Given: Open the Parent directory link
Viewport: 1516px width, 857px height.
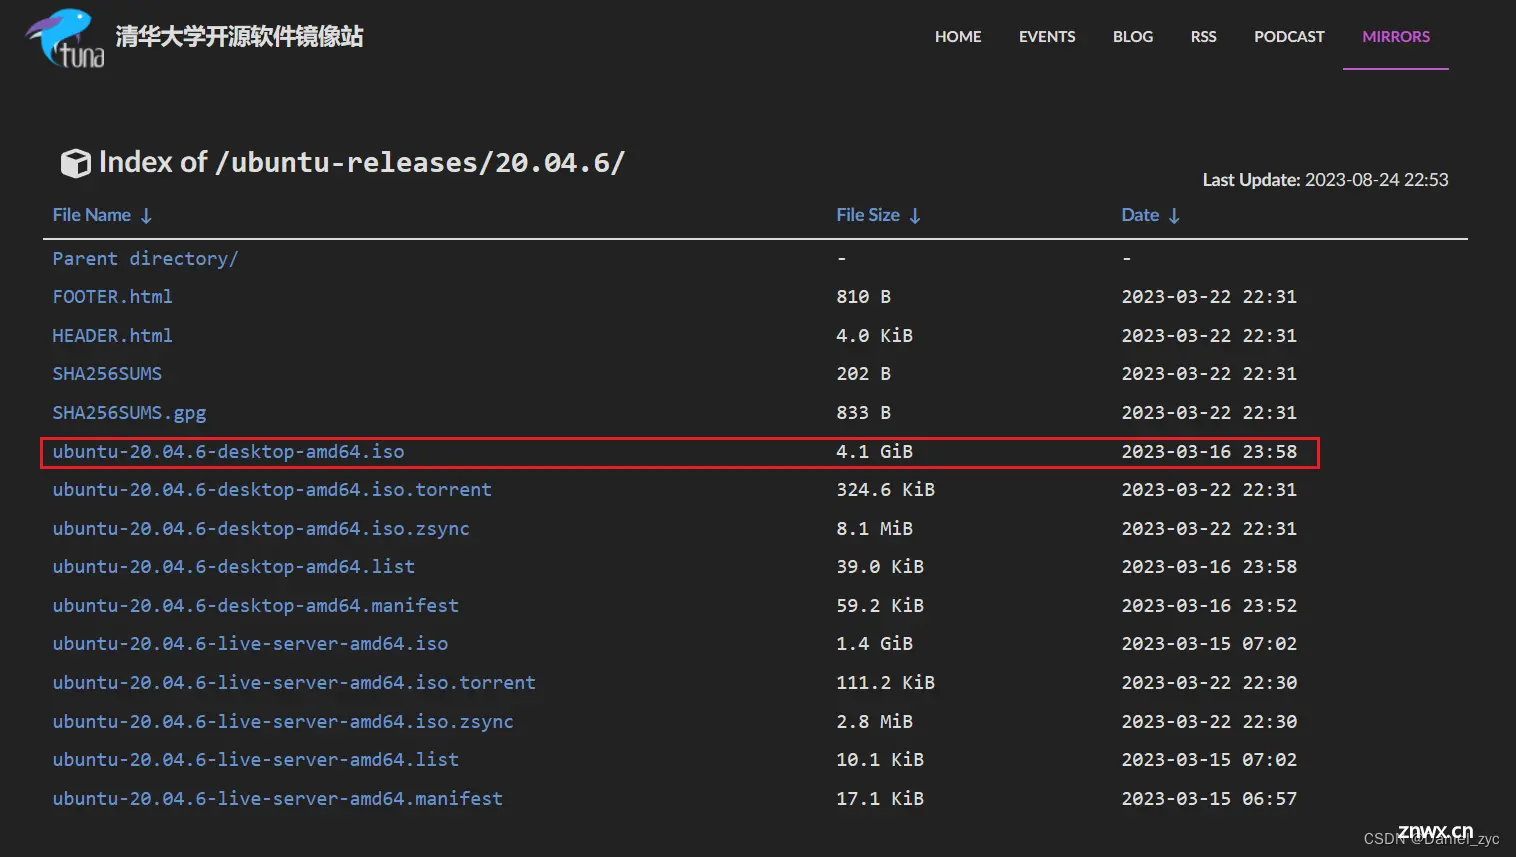Looking at the screenshot, I should coord(145,259).
